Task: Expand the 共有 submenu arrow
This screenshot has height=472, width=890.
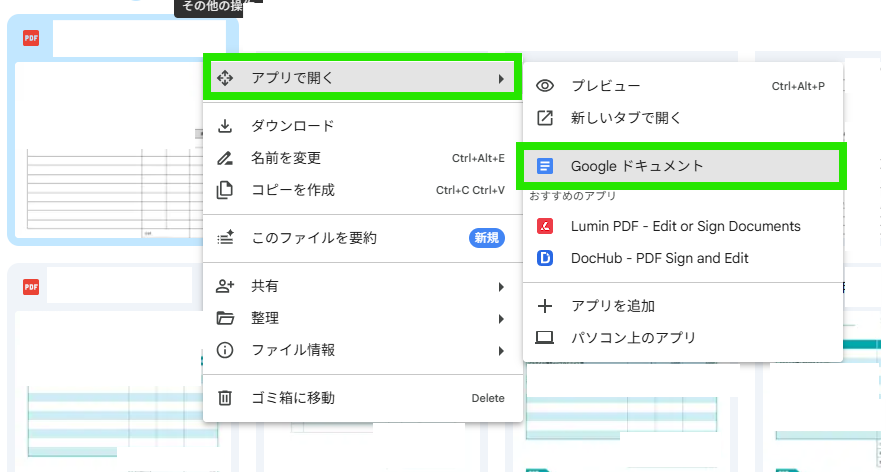Action: pyautogui.click(x=501, y=287)
